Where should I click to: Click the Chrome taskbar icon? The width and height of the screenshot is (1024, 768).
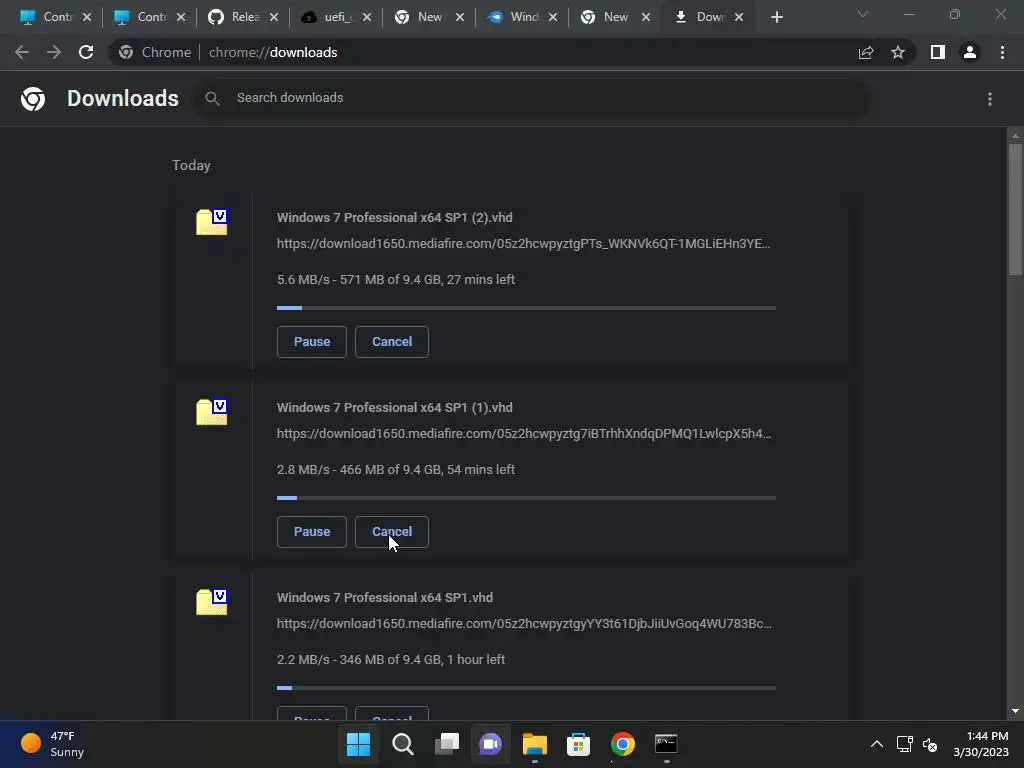pyautogui.click(x=622, y=744)
